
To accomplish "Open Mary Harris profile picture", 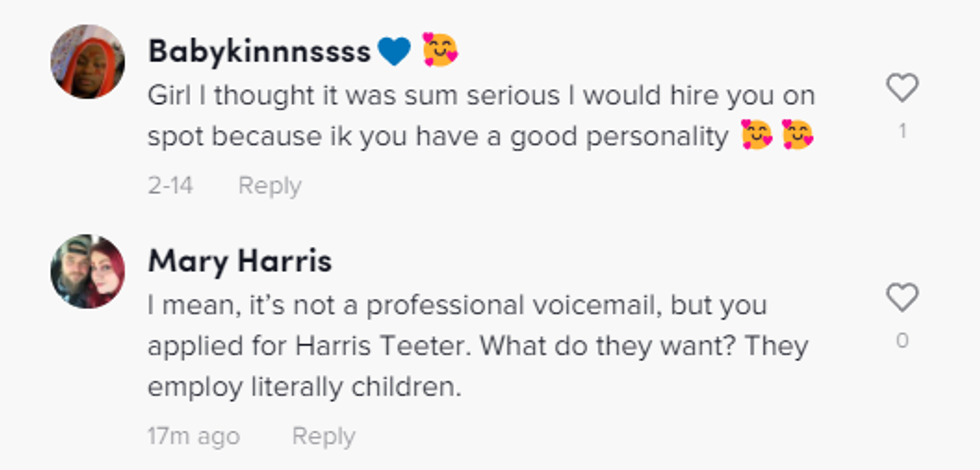I will [88, 271].
